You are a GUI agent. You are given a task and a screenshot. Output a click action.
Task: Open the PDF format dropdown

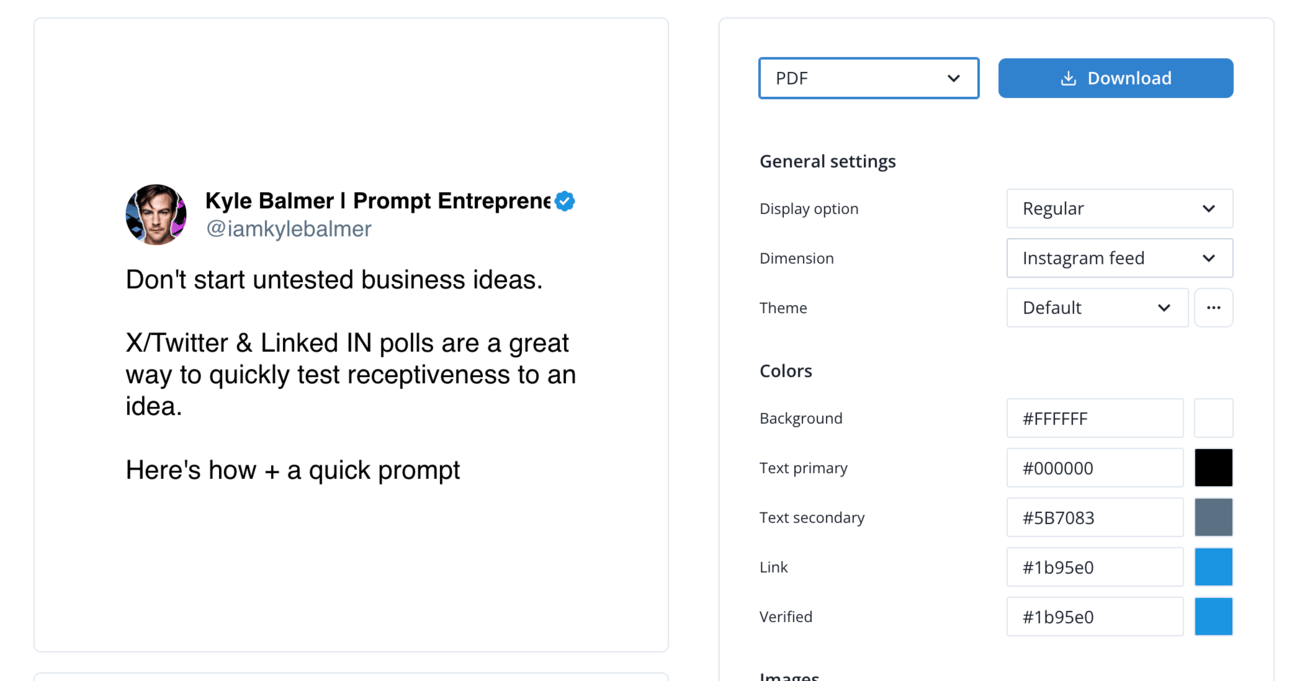(868, 78)
